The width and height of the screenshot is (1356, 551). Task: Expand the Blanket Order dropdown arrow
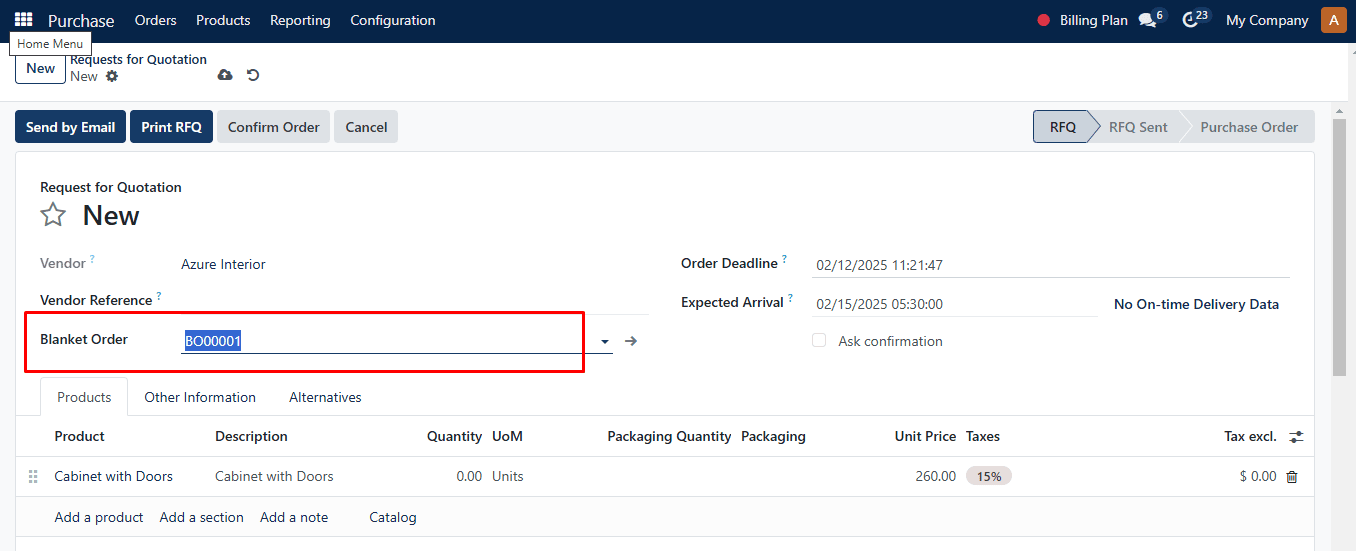(605, 342)
